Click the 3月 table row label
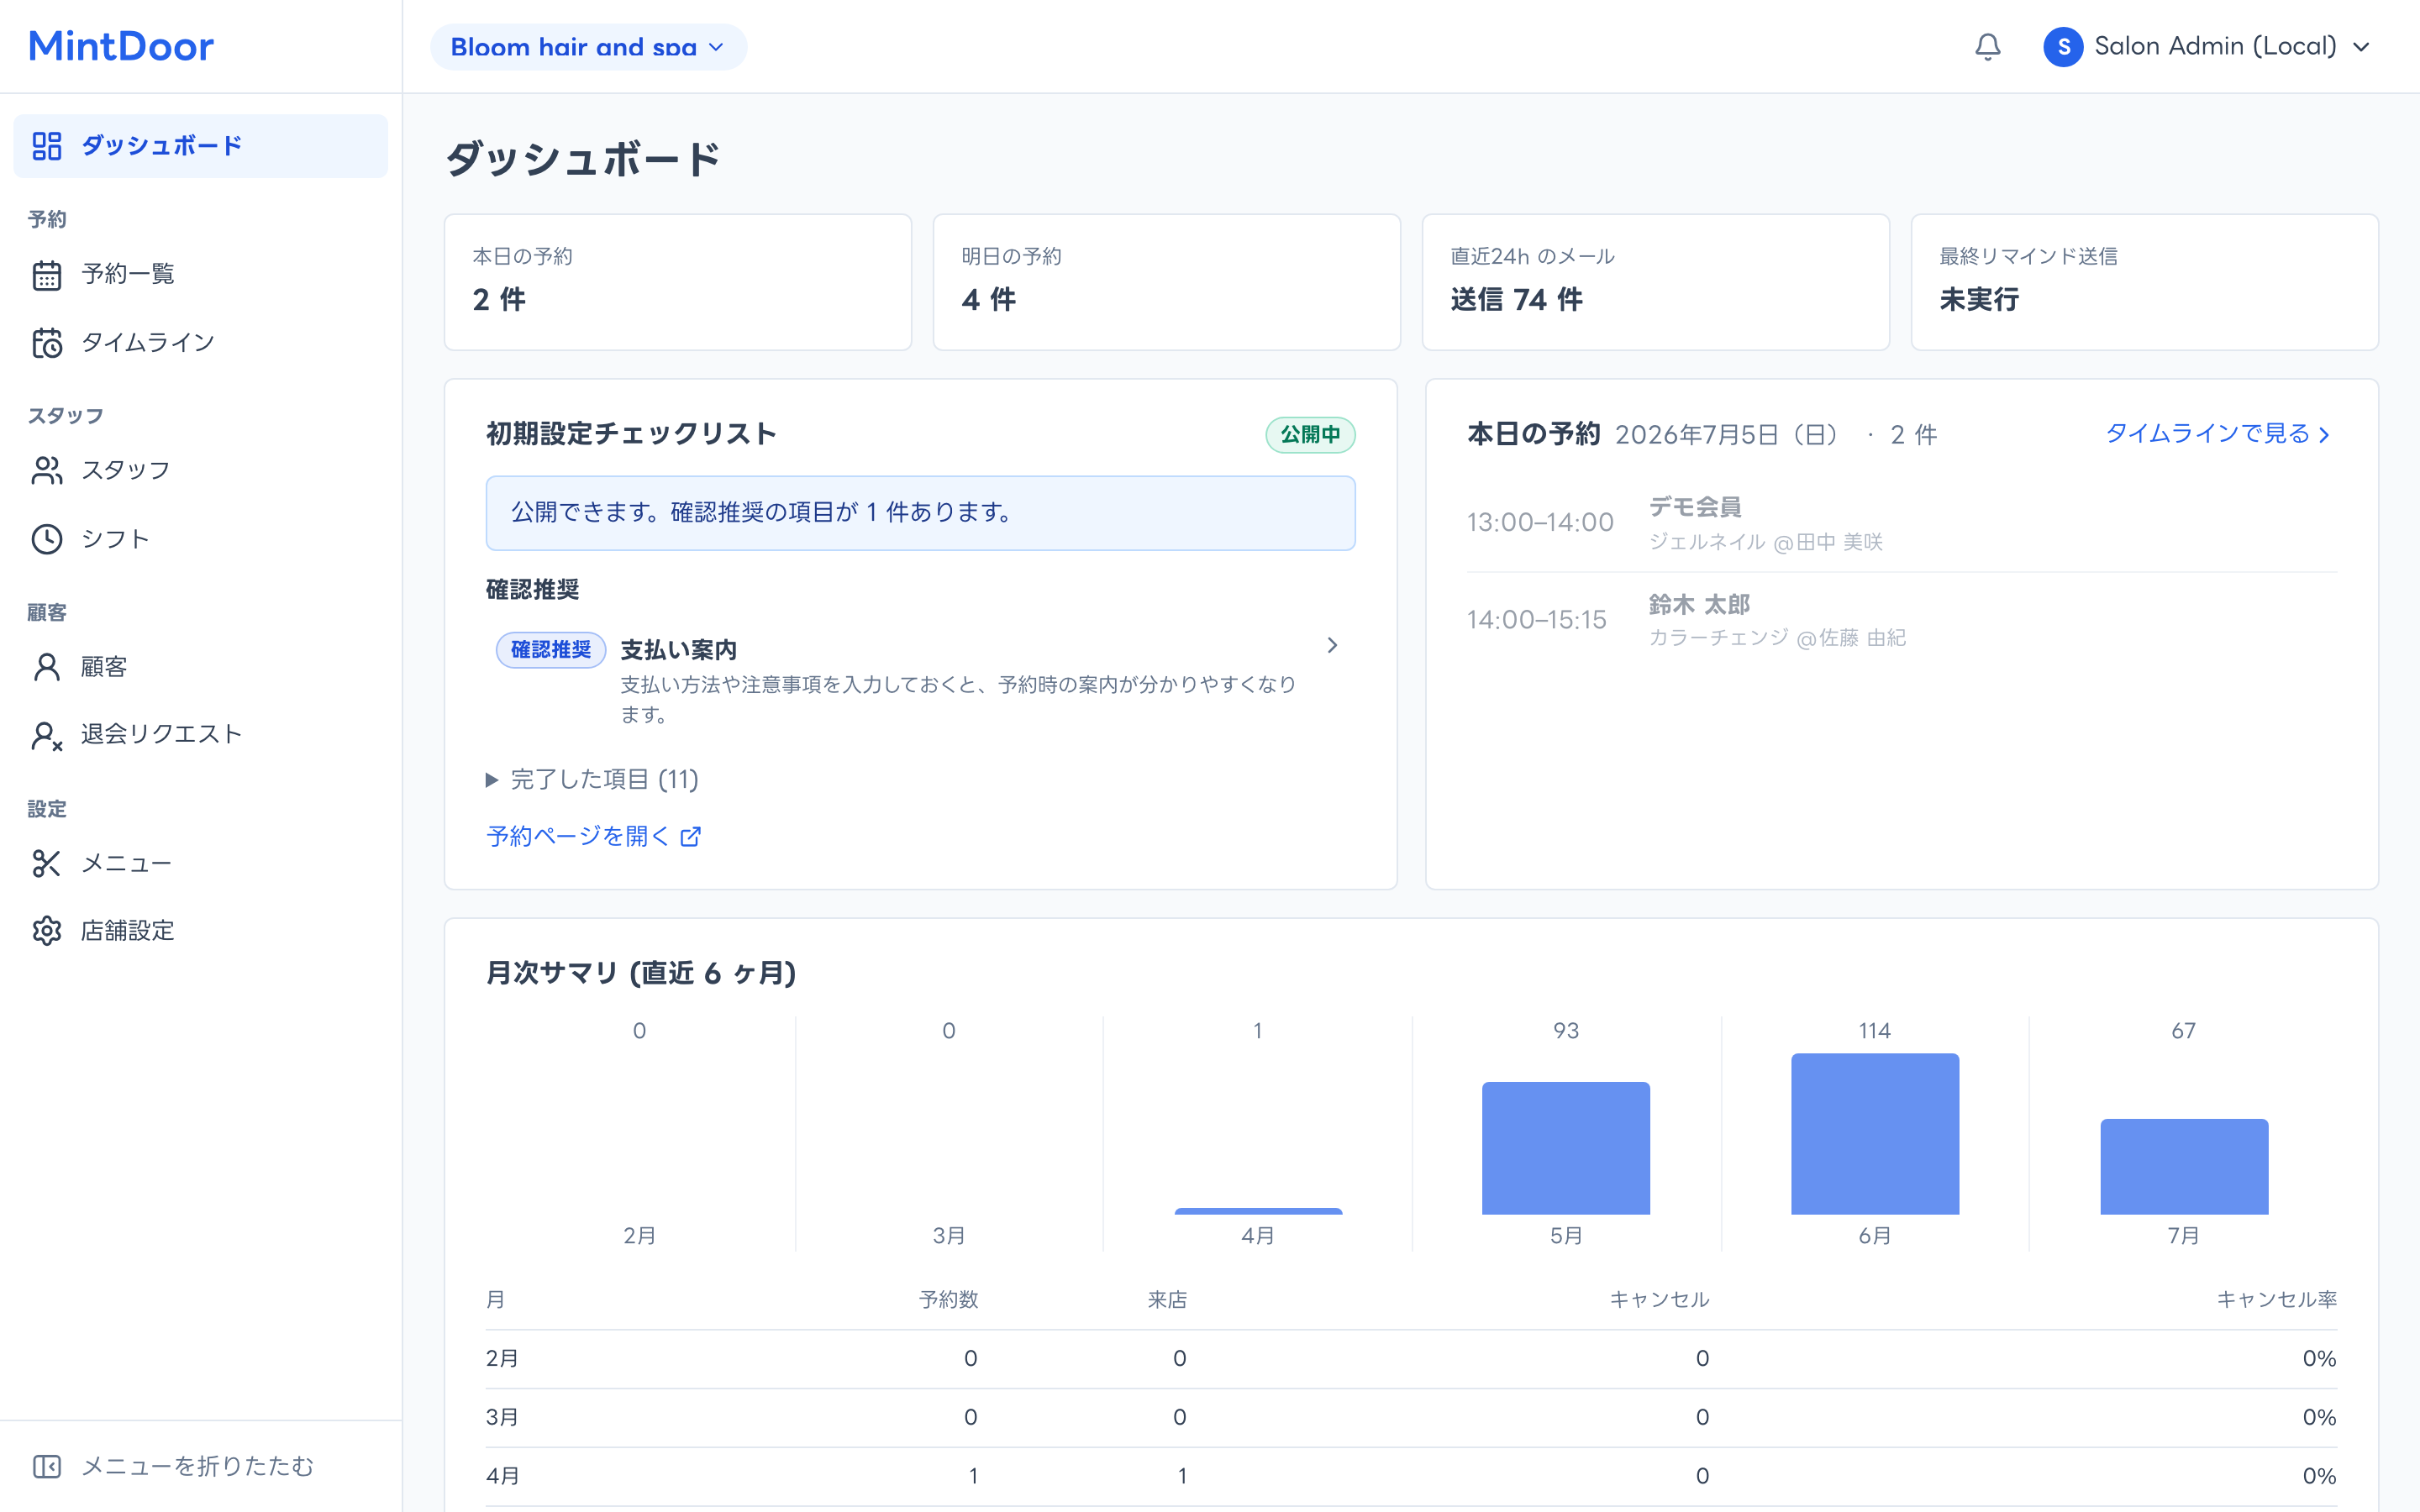The image size is (2420, 1512). (502, 1417)
